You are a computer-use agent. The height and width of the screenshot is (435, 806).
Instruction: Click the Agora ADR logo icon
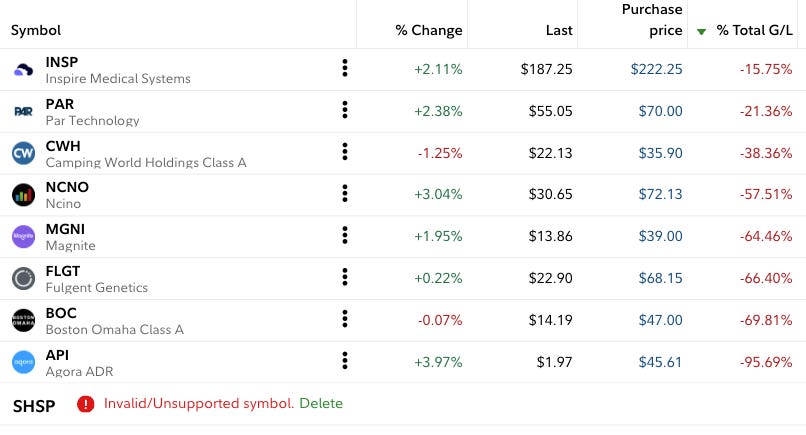(23, 361)
